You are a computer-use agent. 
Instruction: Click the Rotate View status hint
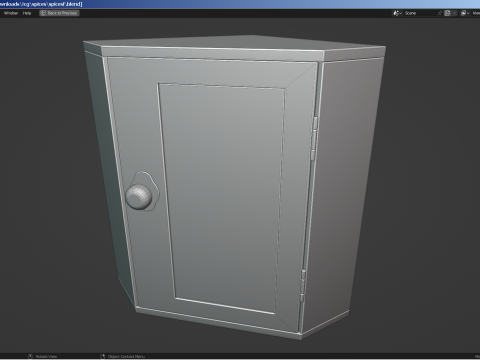[x=43, y=356]
